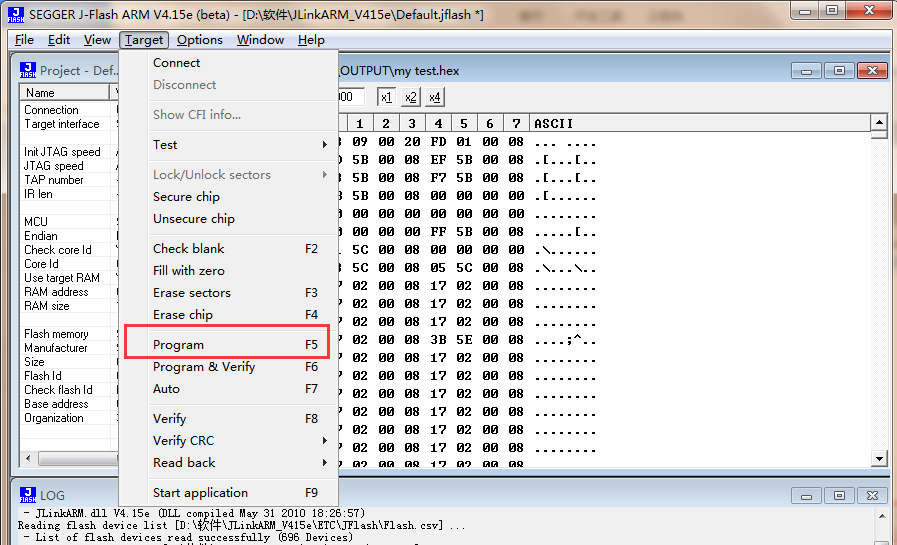The width and height of the screenshot is (897, 545).
Task: Select the Use target RAM row
Action: pos(69,278)
